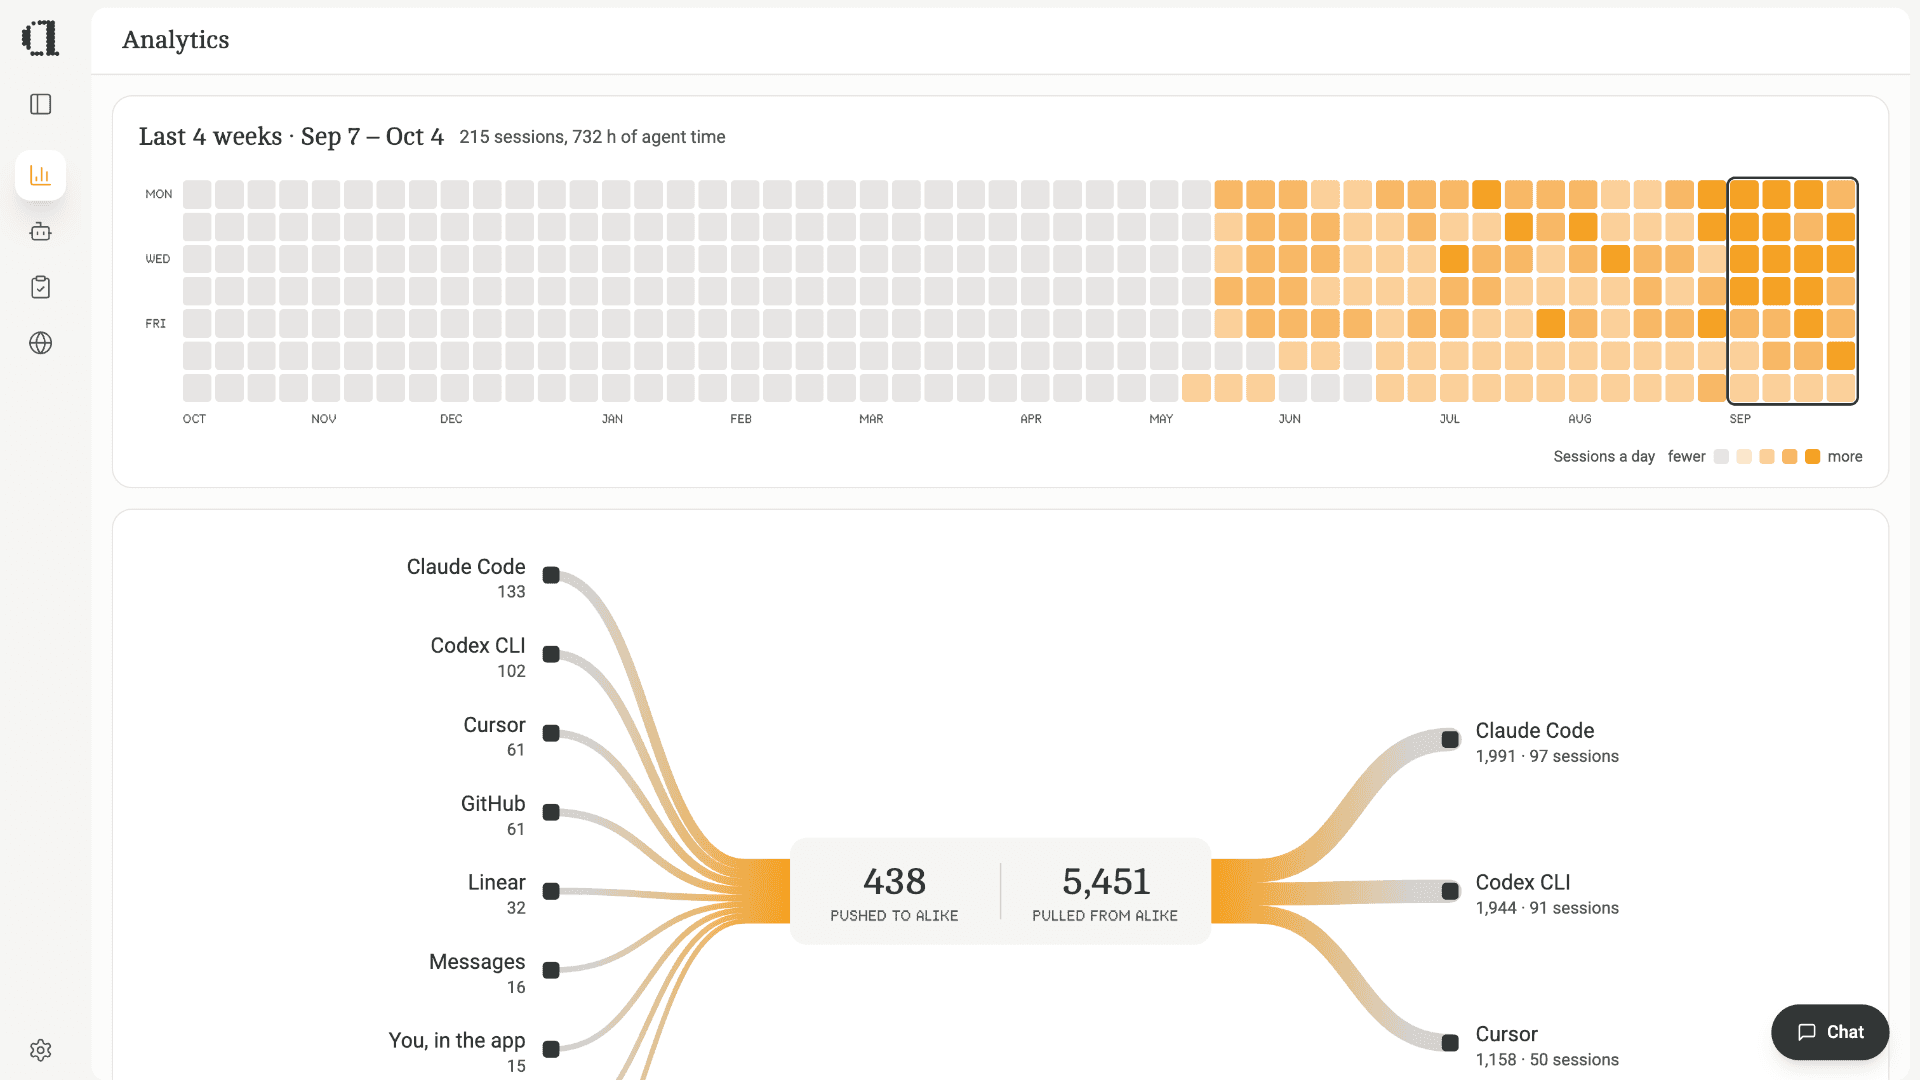1920x1080 pixels.
Task: Select the GitHub source node
Action: pos(551,812)
